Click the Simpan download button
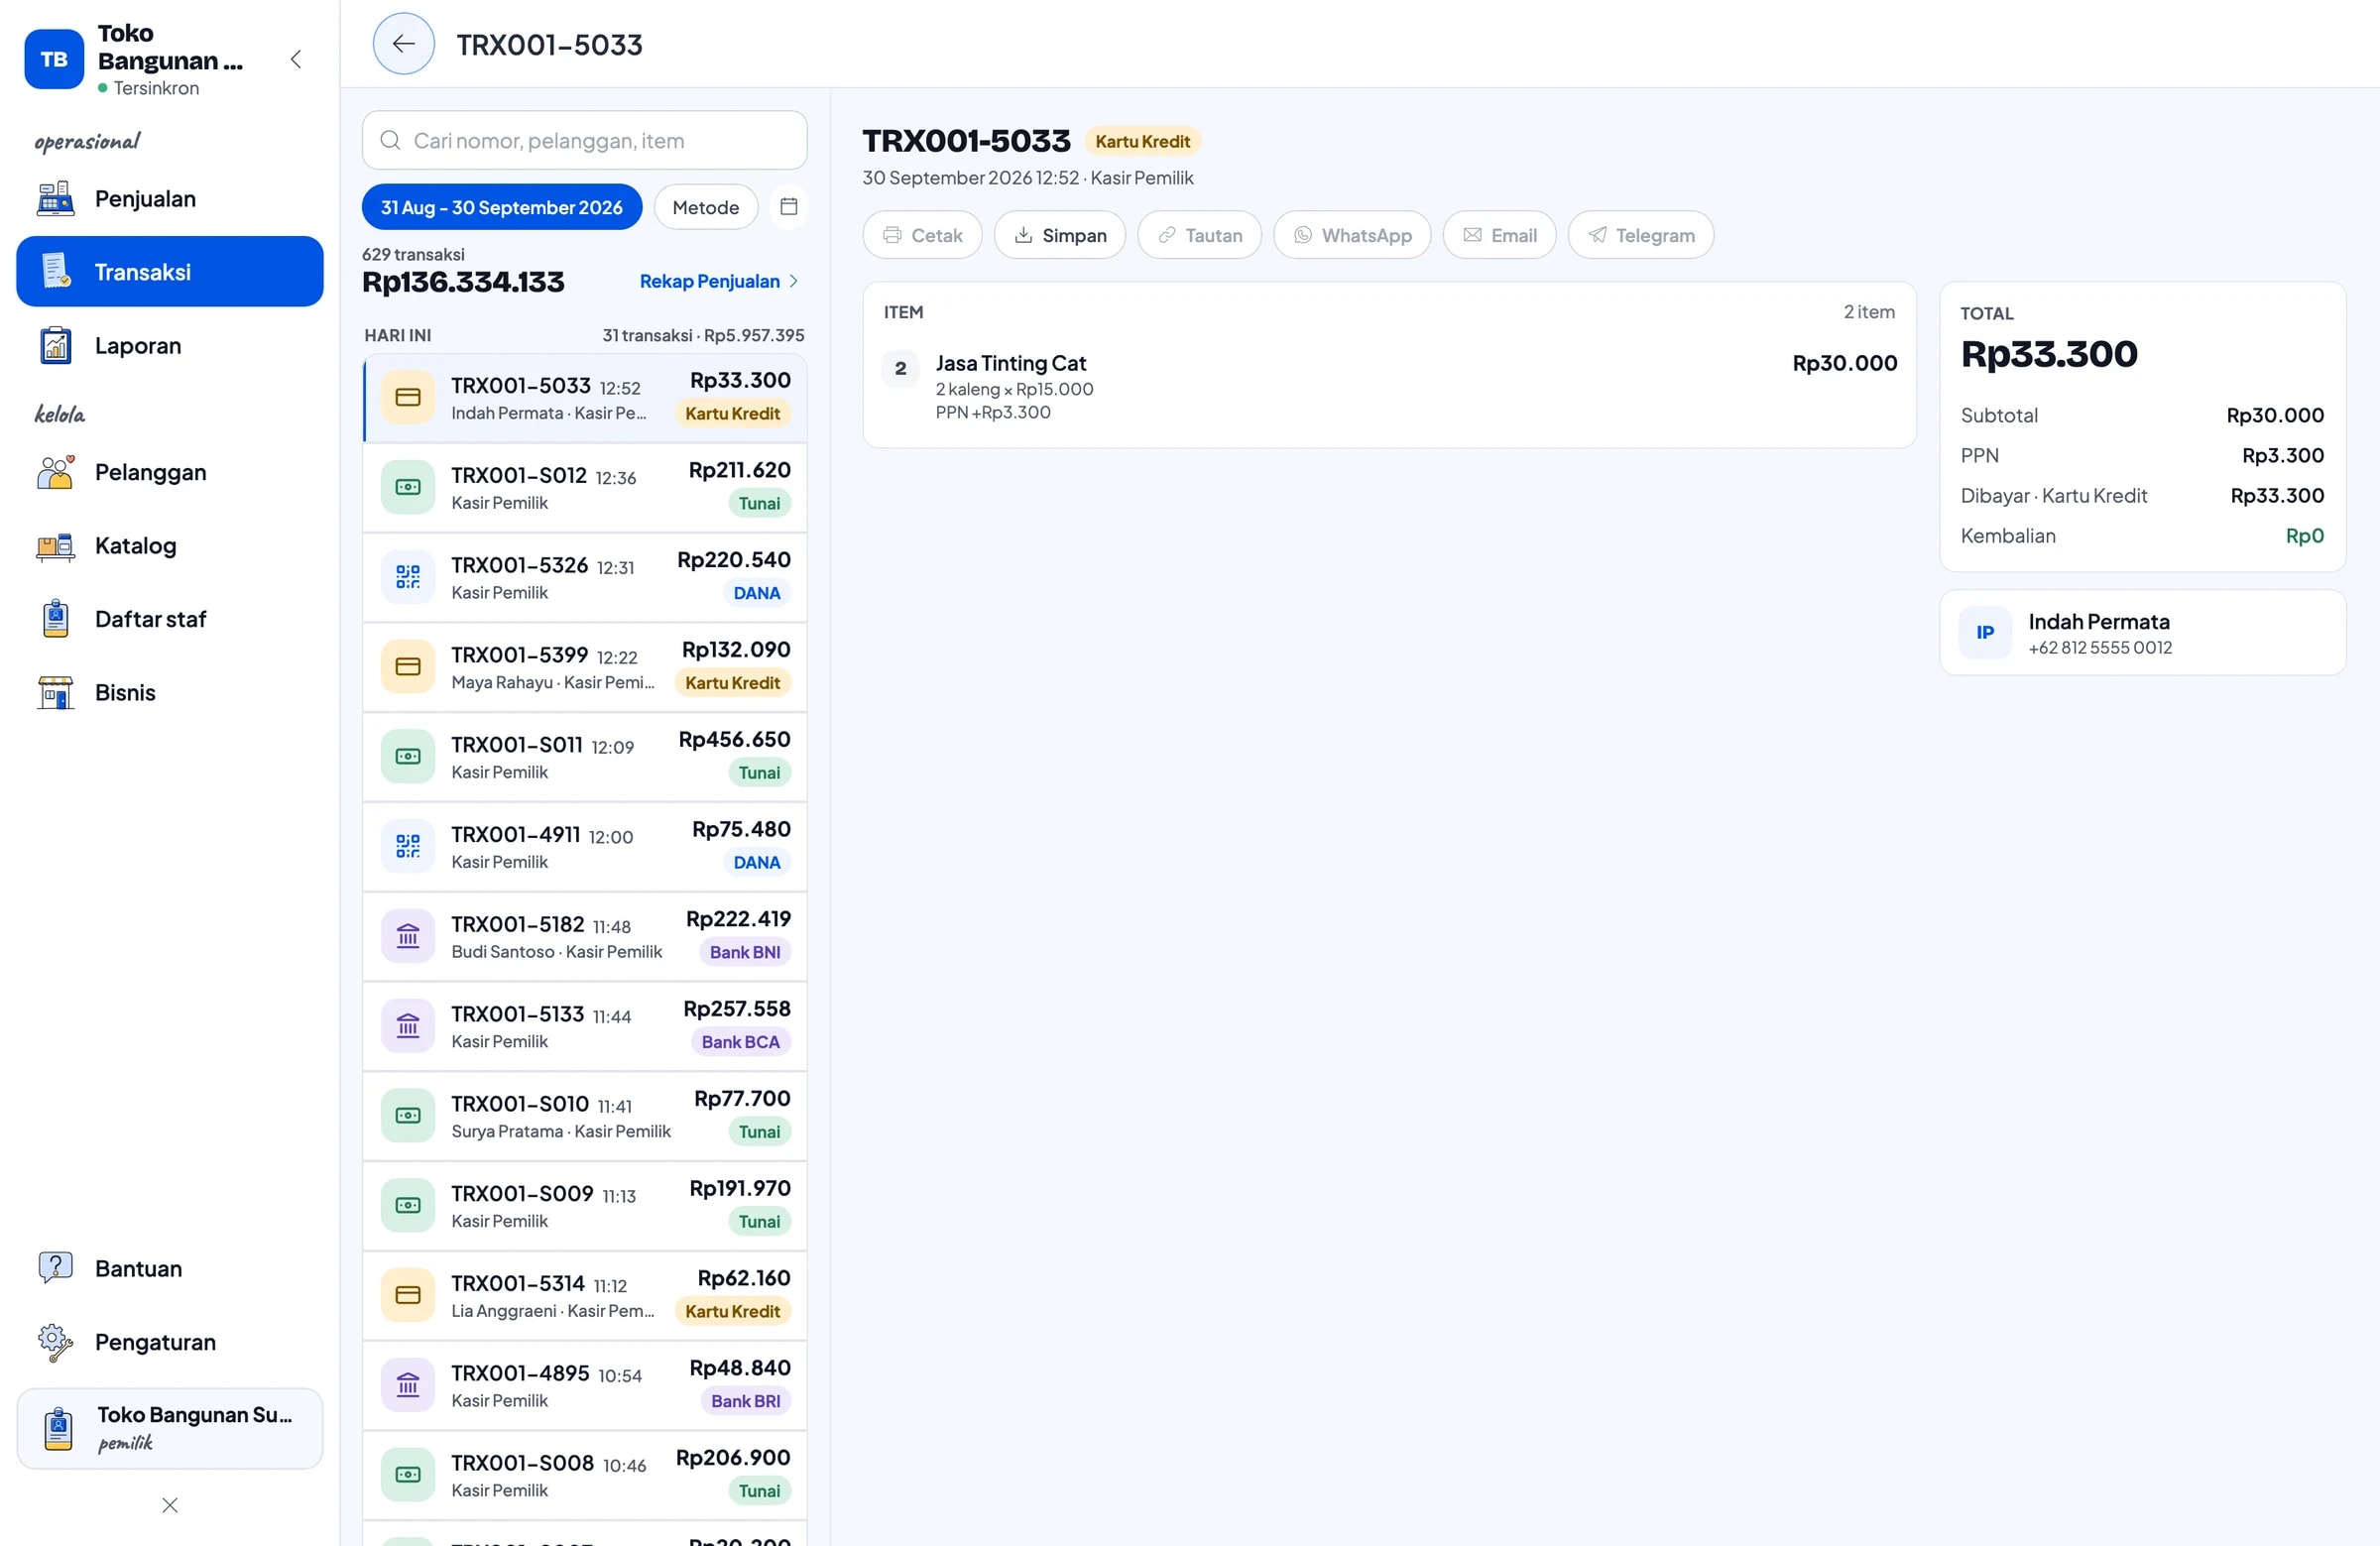 pos(1059,235)
